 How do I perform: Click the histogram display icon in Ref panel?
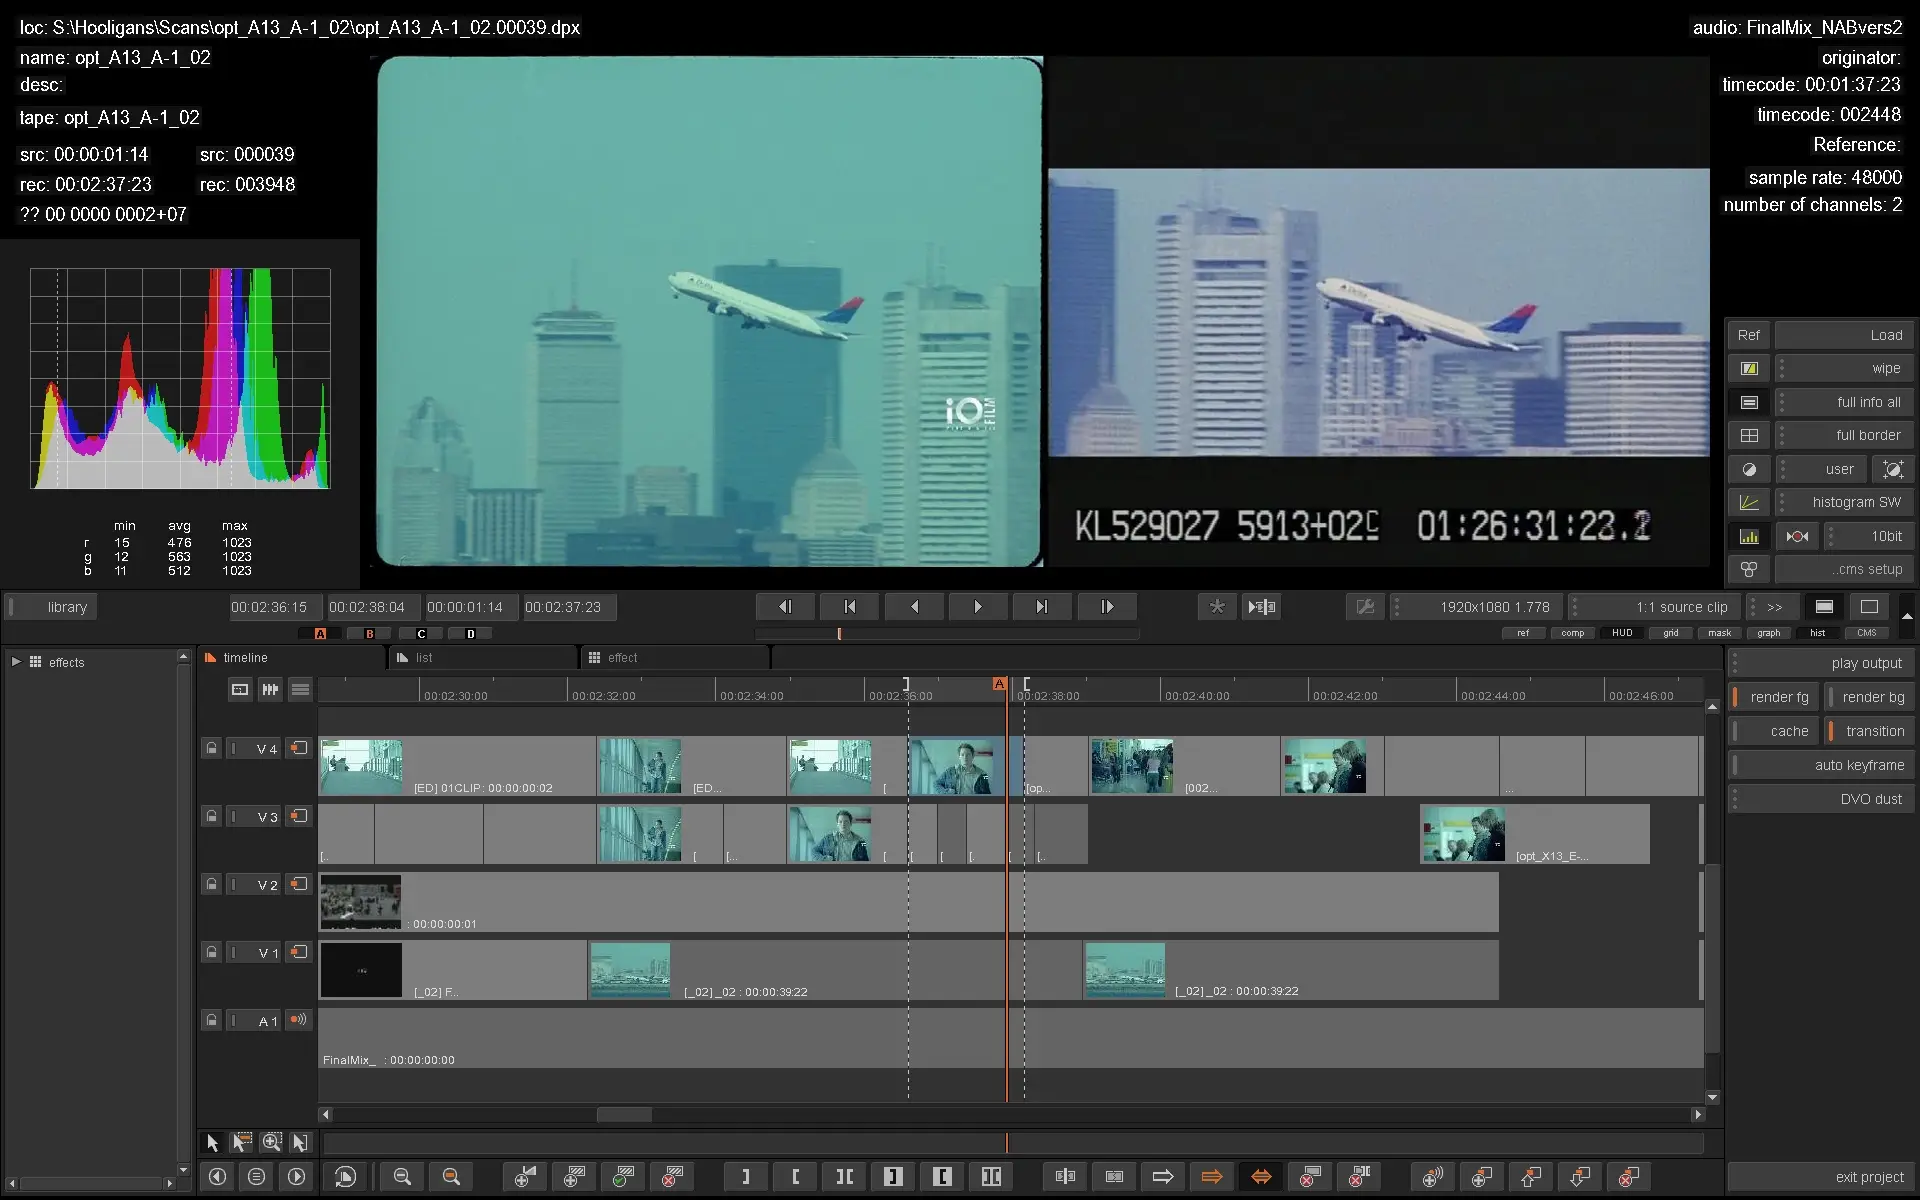tap(1749, 536)
